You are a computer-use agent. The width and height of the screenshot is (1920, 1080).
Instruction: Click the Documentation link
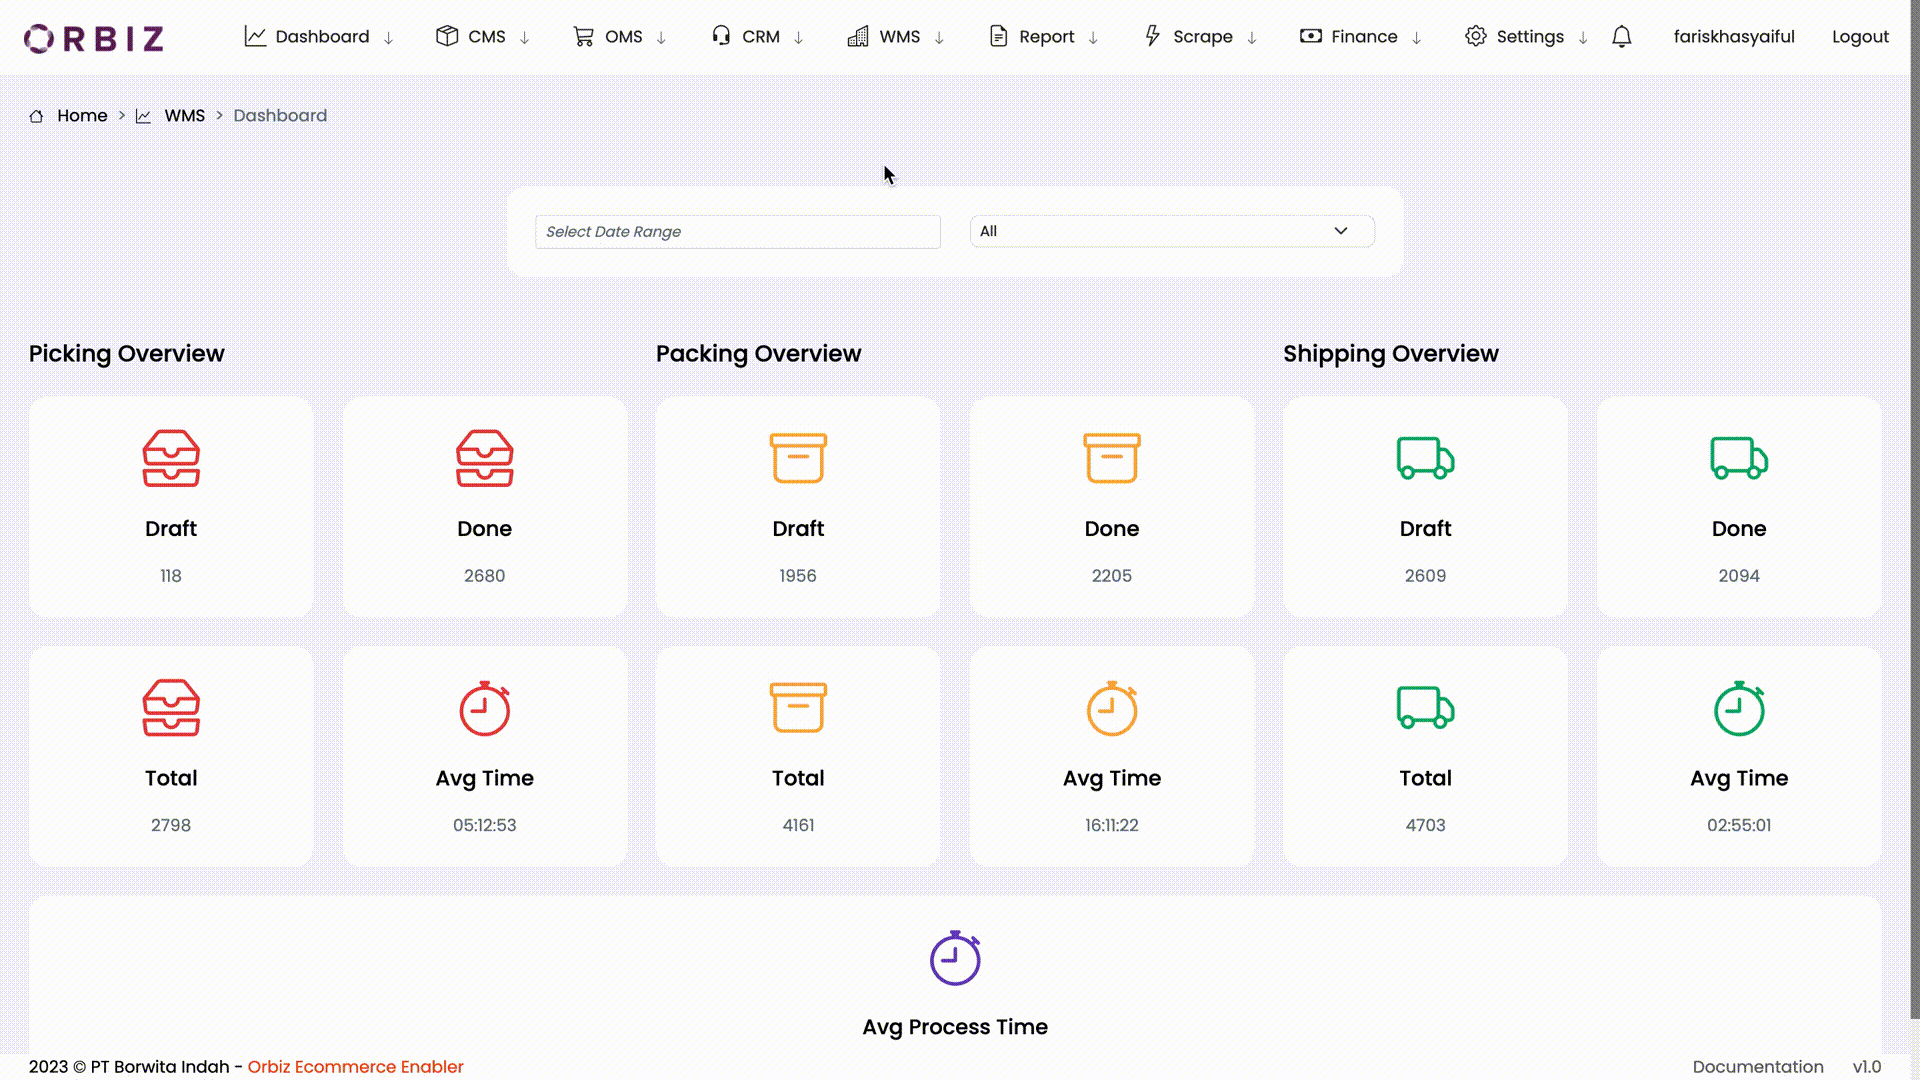point(1758,1067)
